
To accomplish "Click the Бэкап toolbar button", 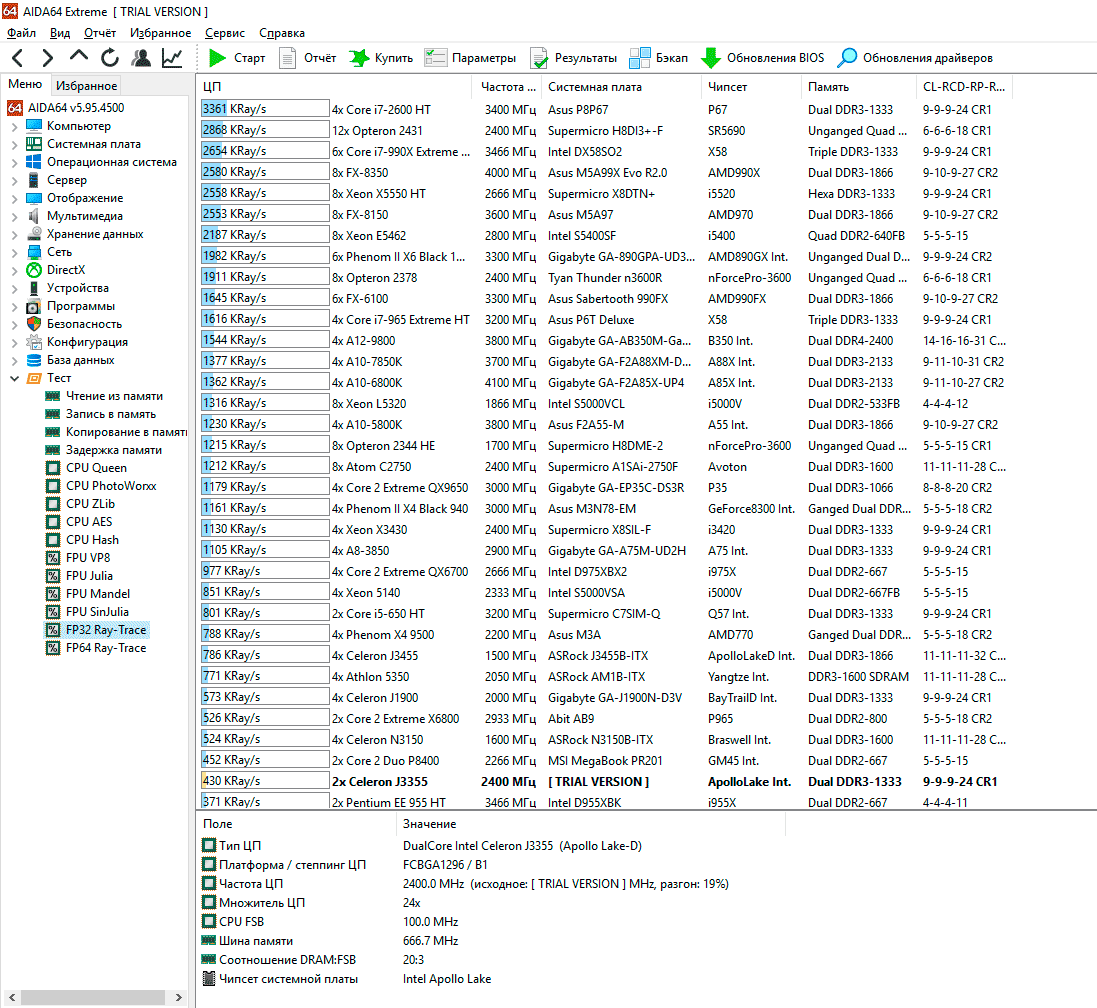I will [x=660, y=58].
